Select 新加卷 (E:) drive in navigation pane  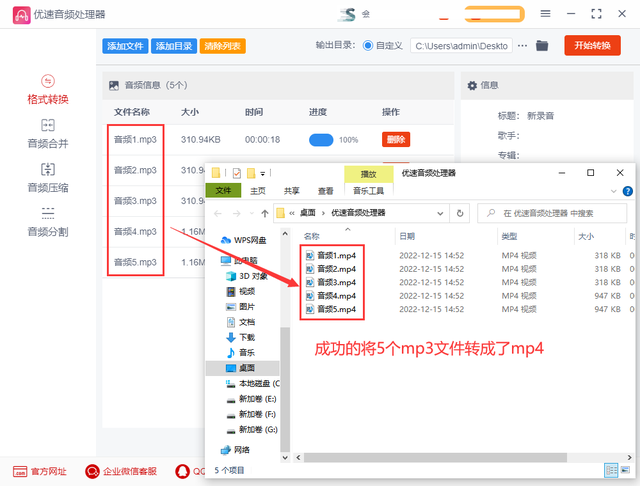point(251,399)
